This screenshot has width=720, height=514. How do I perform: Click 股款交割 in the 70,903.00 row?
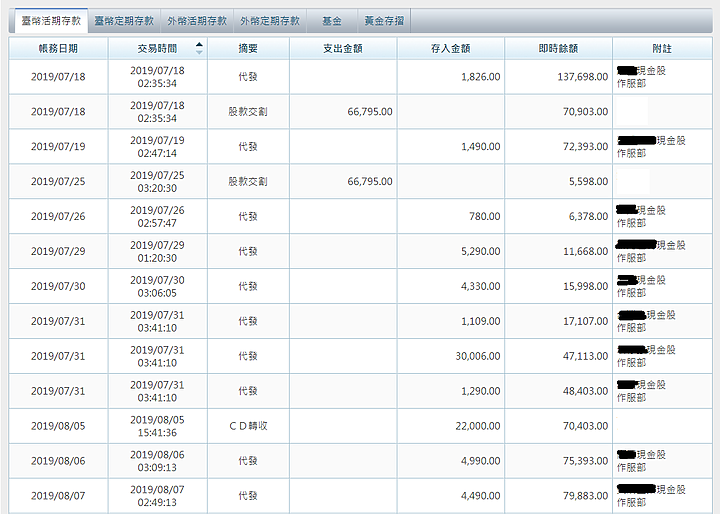click(x=248, y=112)
